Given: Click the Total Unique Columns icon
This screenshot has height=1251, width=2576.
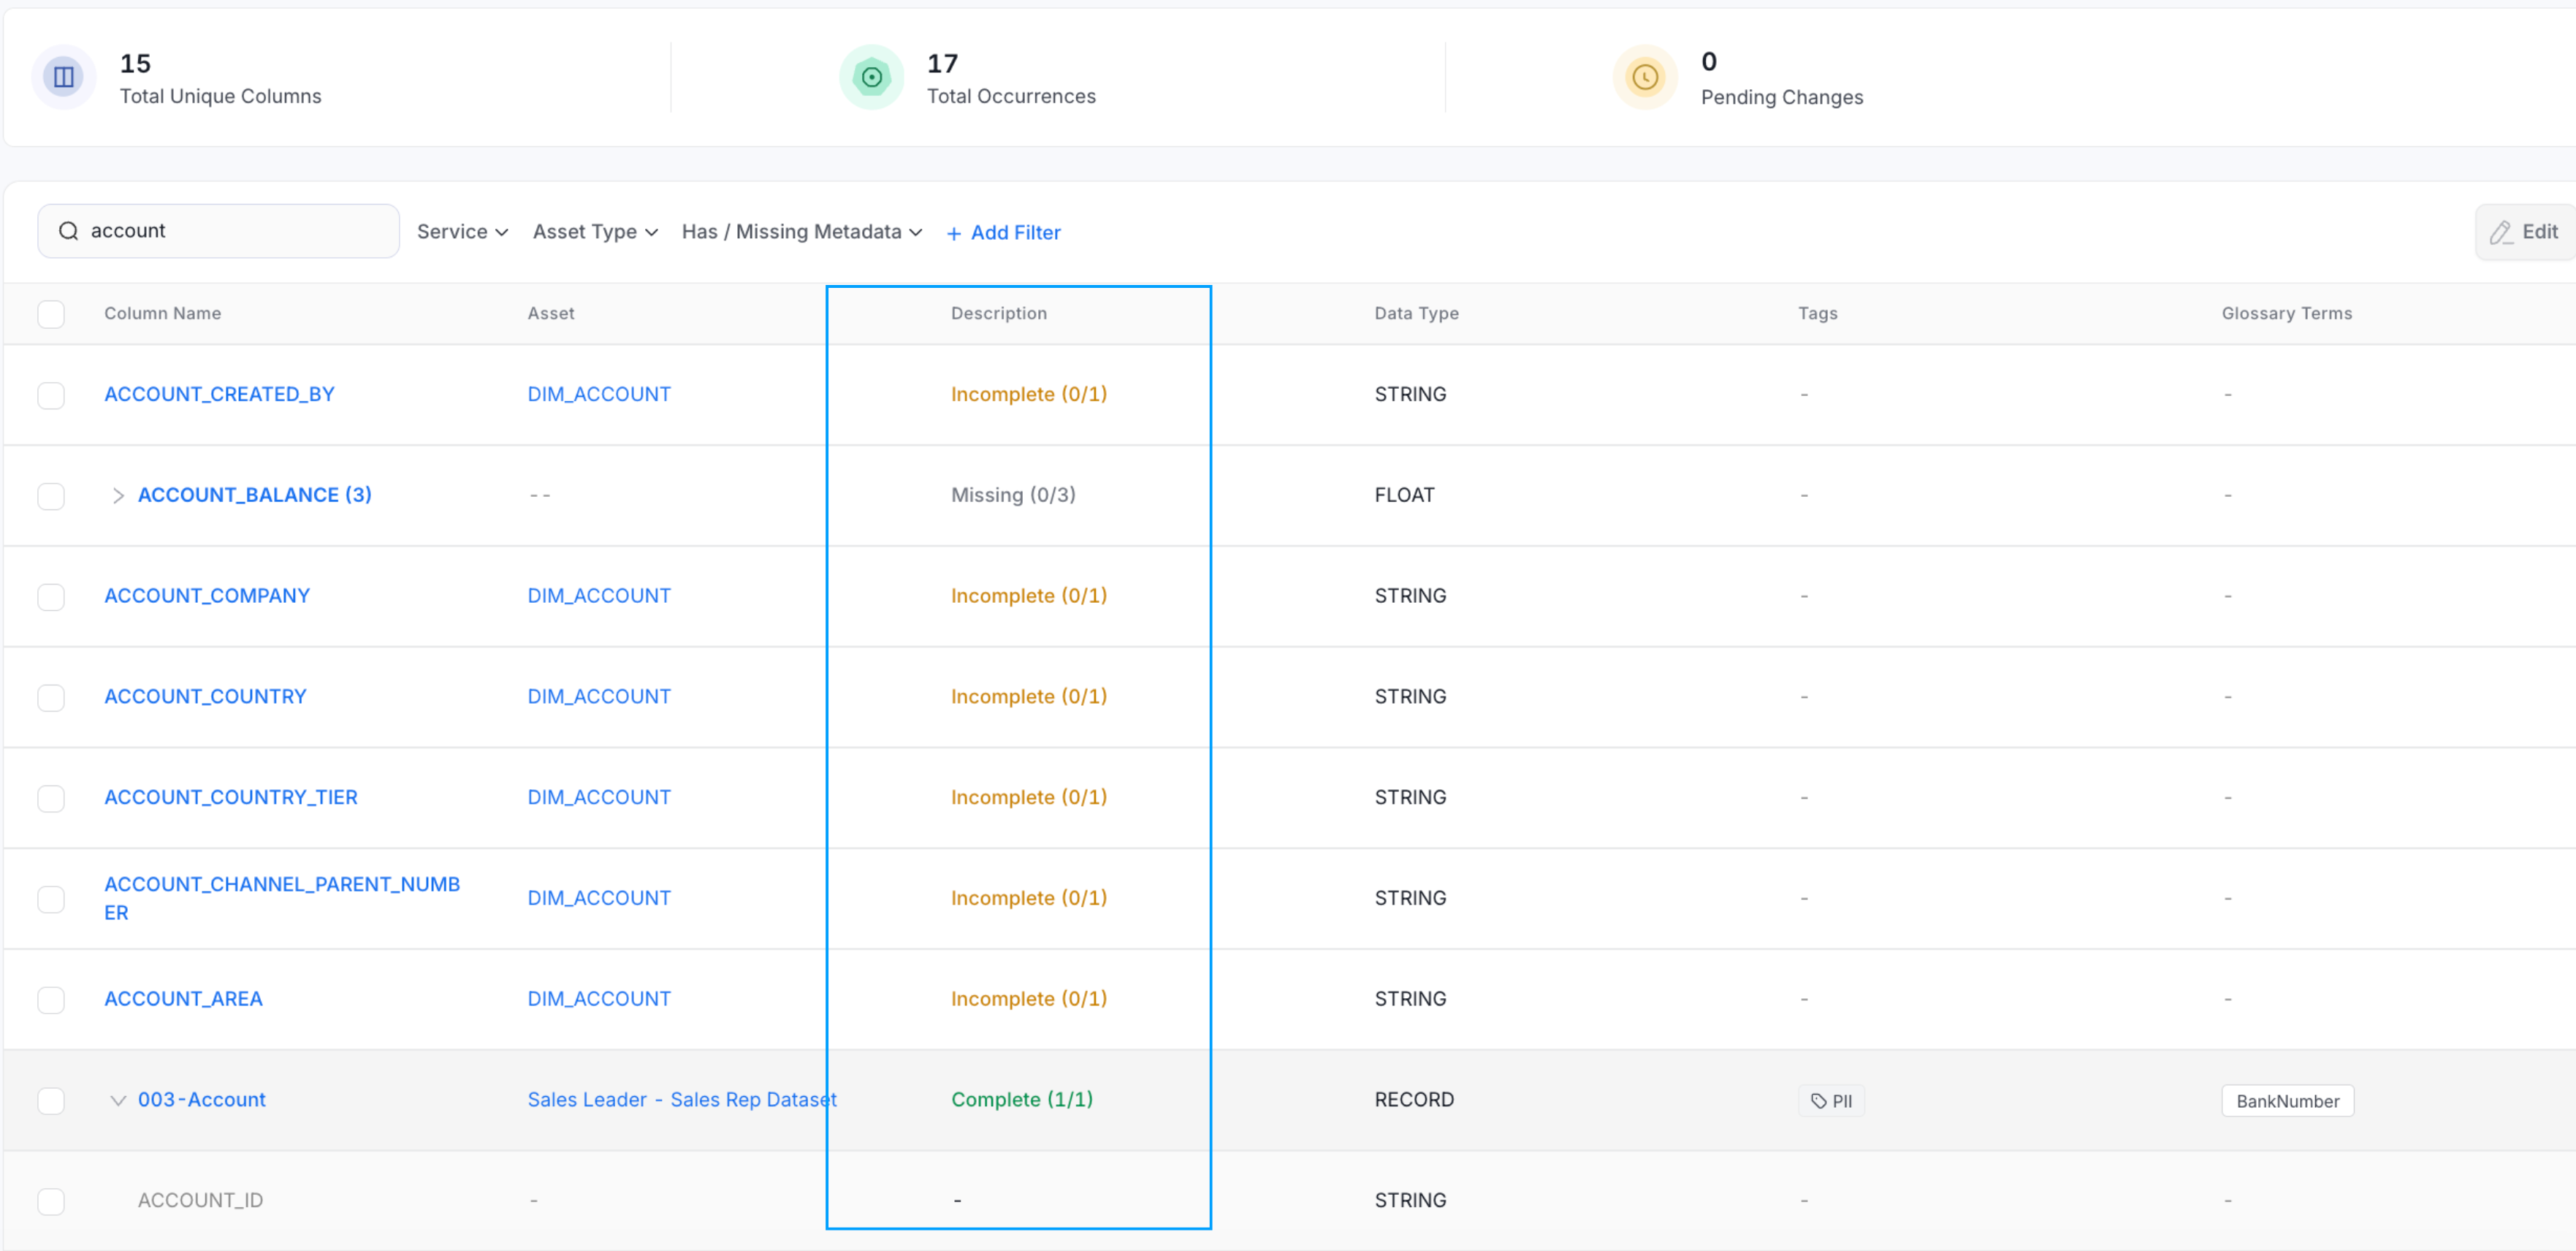Looking at the screenshot, I should click(64, 77).
